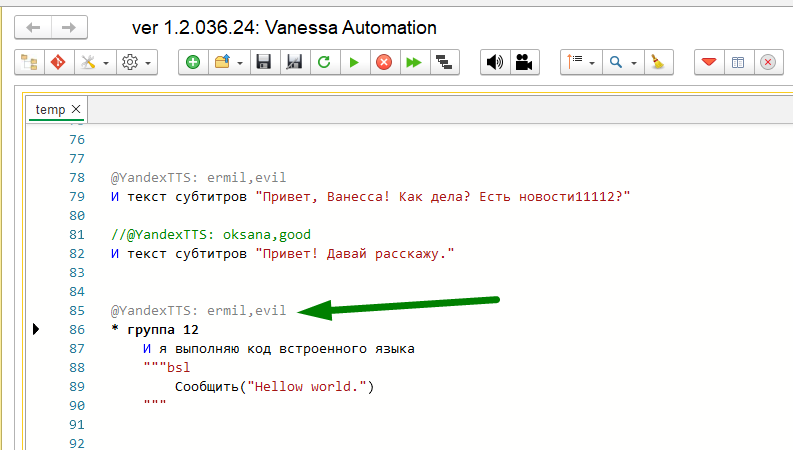Switch to the temp tab
This screenshot has width=793, height=450.
pos(50,109)
